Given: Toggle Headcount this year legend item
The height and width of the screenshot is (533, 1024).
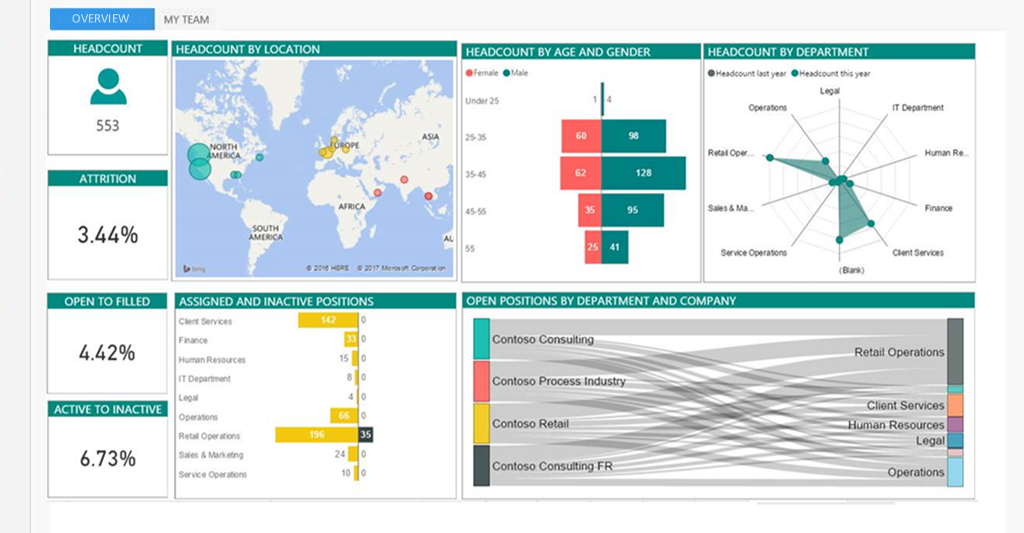Looking at the screenshot, I should click(831, 74).
